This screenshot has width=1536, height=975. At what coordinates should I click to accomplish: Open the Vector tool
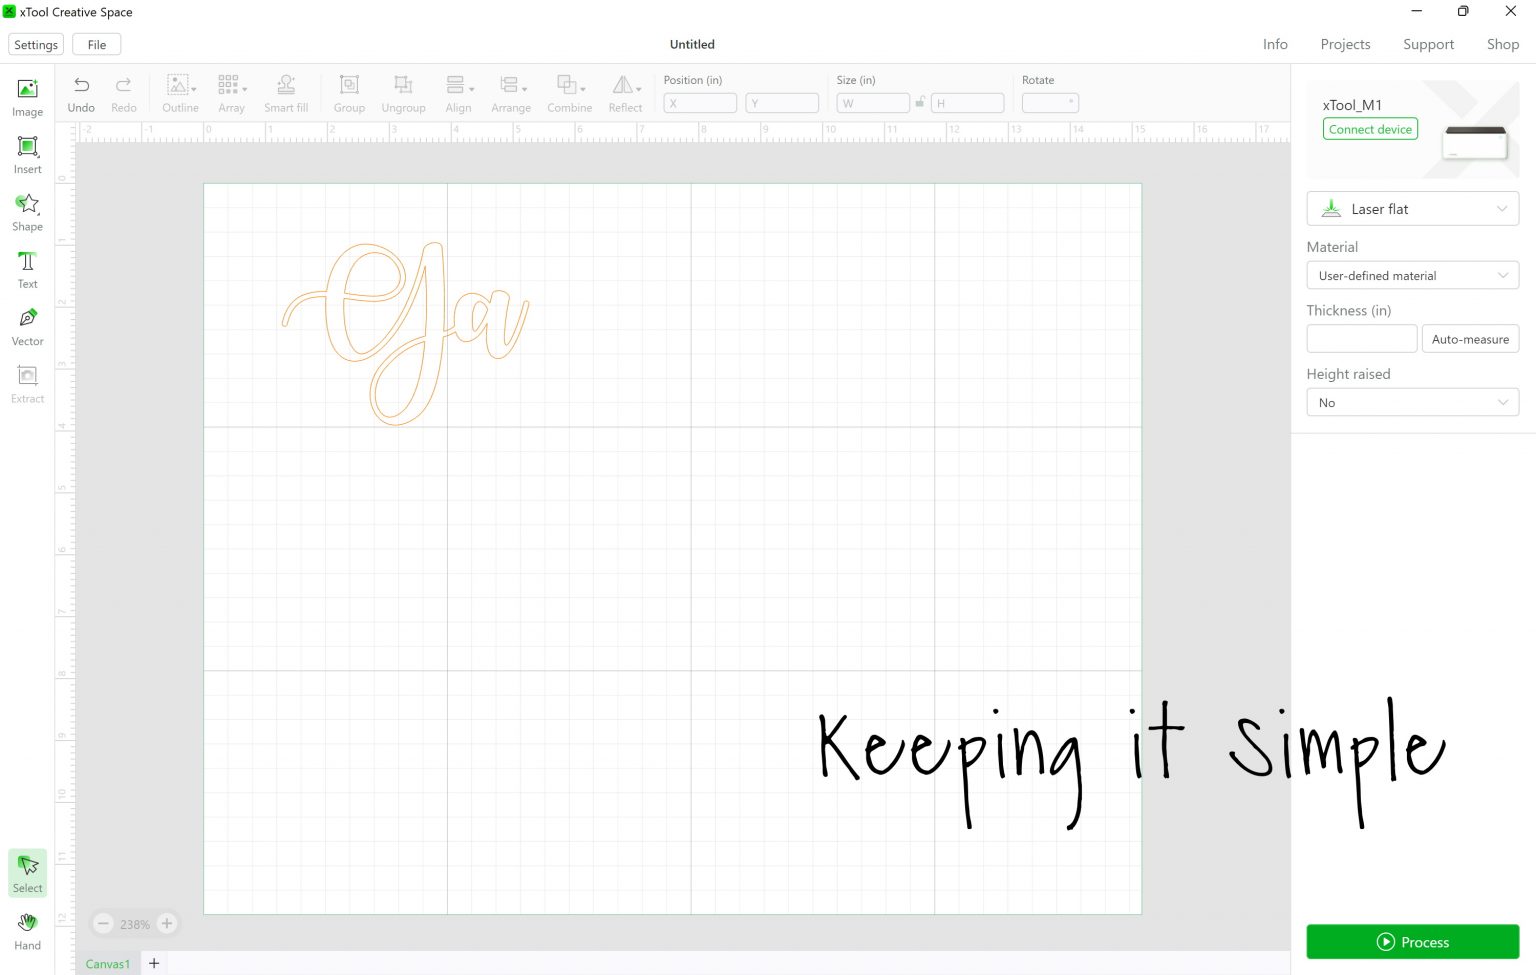pos(27,325)
